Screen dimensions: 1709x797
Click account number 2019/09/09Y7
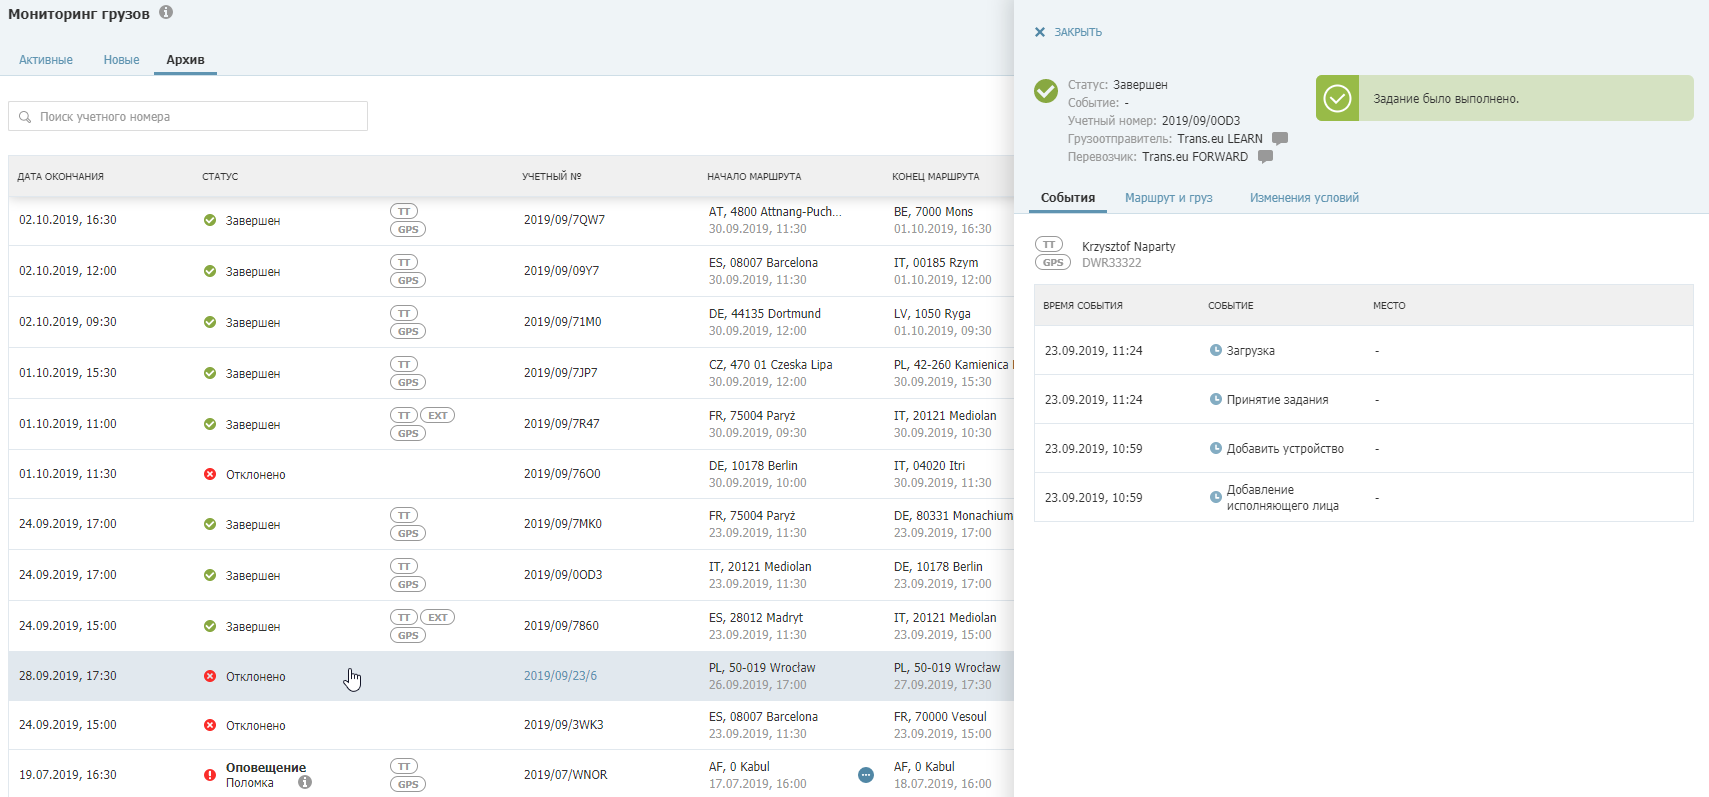(x=561, y=271)
